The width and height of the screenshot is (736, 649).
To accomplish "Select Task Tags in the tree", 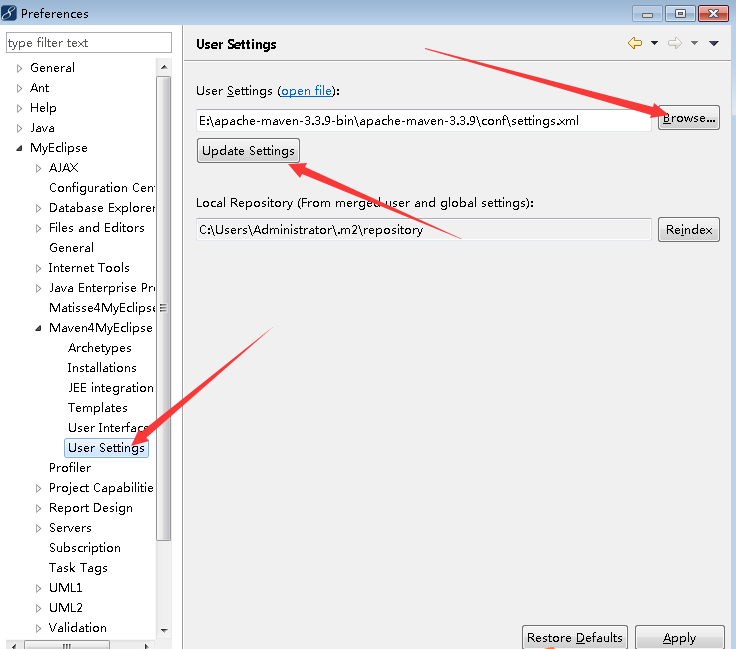I will tap(78, 568).
